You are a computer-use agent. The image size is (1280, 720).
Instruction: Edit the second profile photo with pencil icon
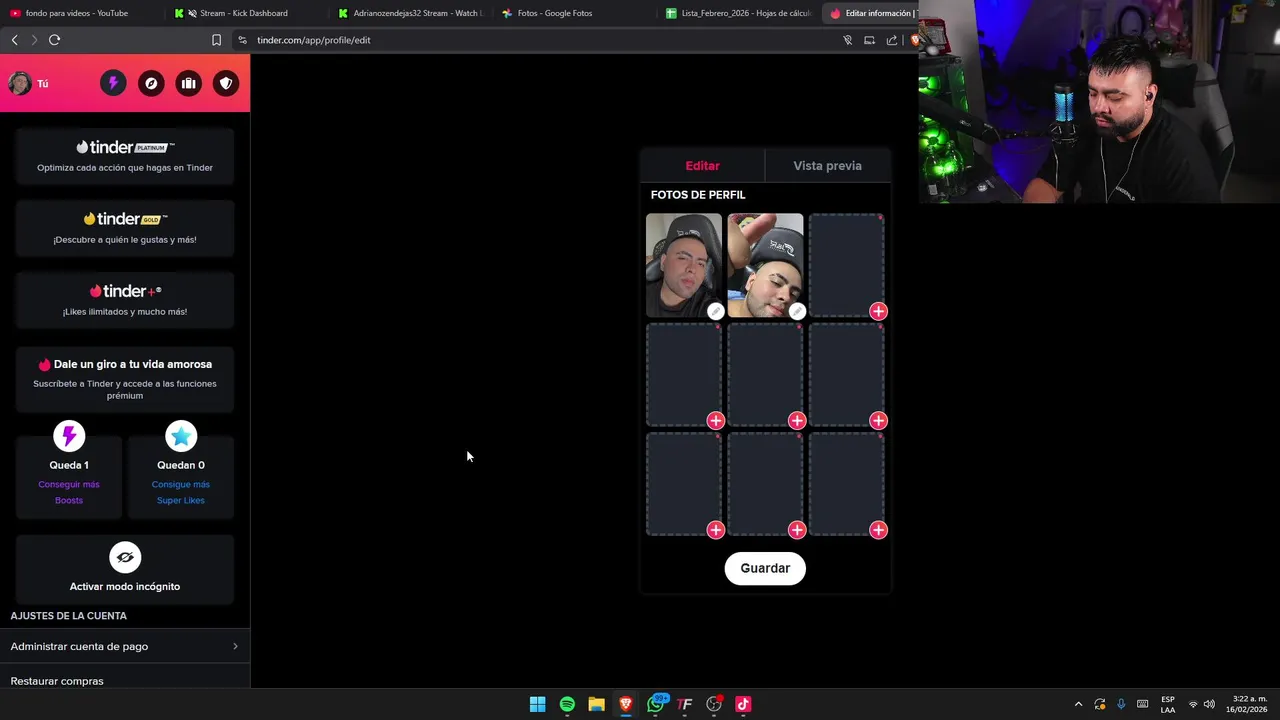click(x=797, y=311)
